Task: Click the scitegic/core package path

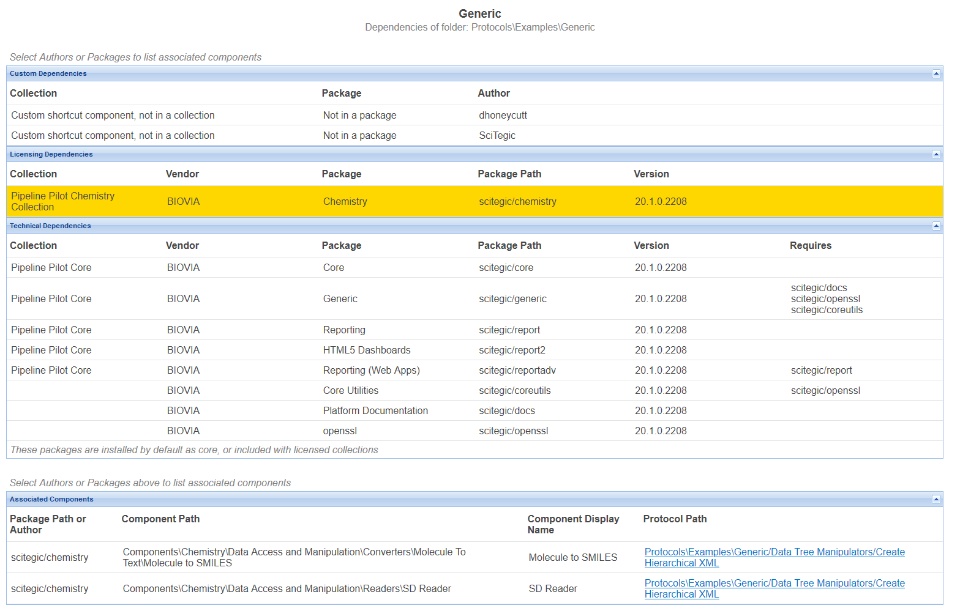Action: tap(506, 268)
